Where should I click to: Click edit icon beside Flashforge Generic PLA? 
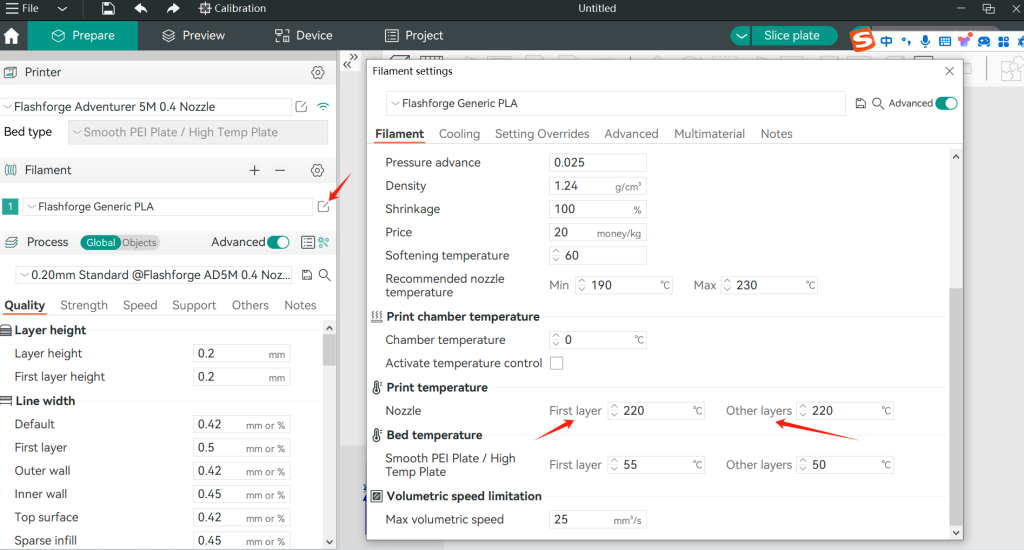click(323, 207)
